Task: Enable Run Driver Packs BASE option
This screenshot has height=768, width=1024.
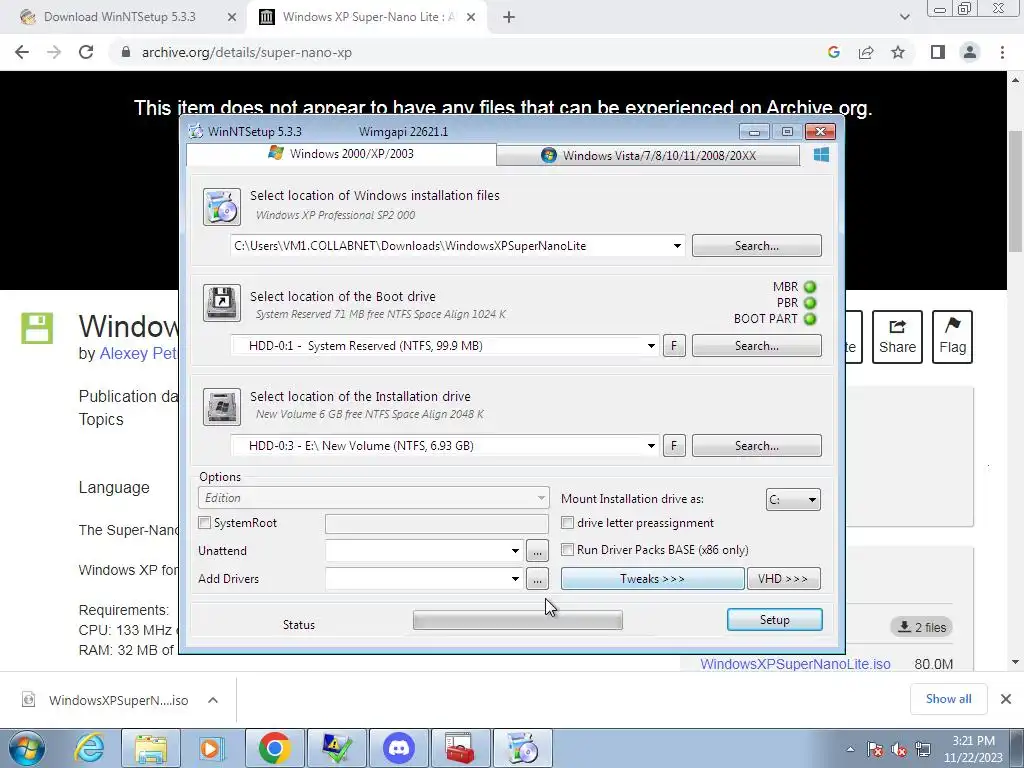Action: pos(568,550)
